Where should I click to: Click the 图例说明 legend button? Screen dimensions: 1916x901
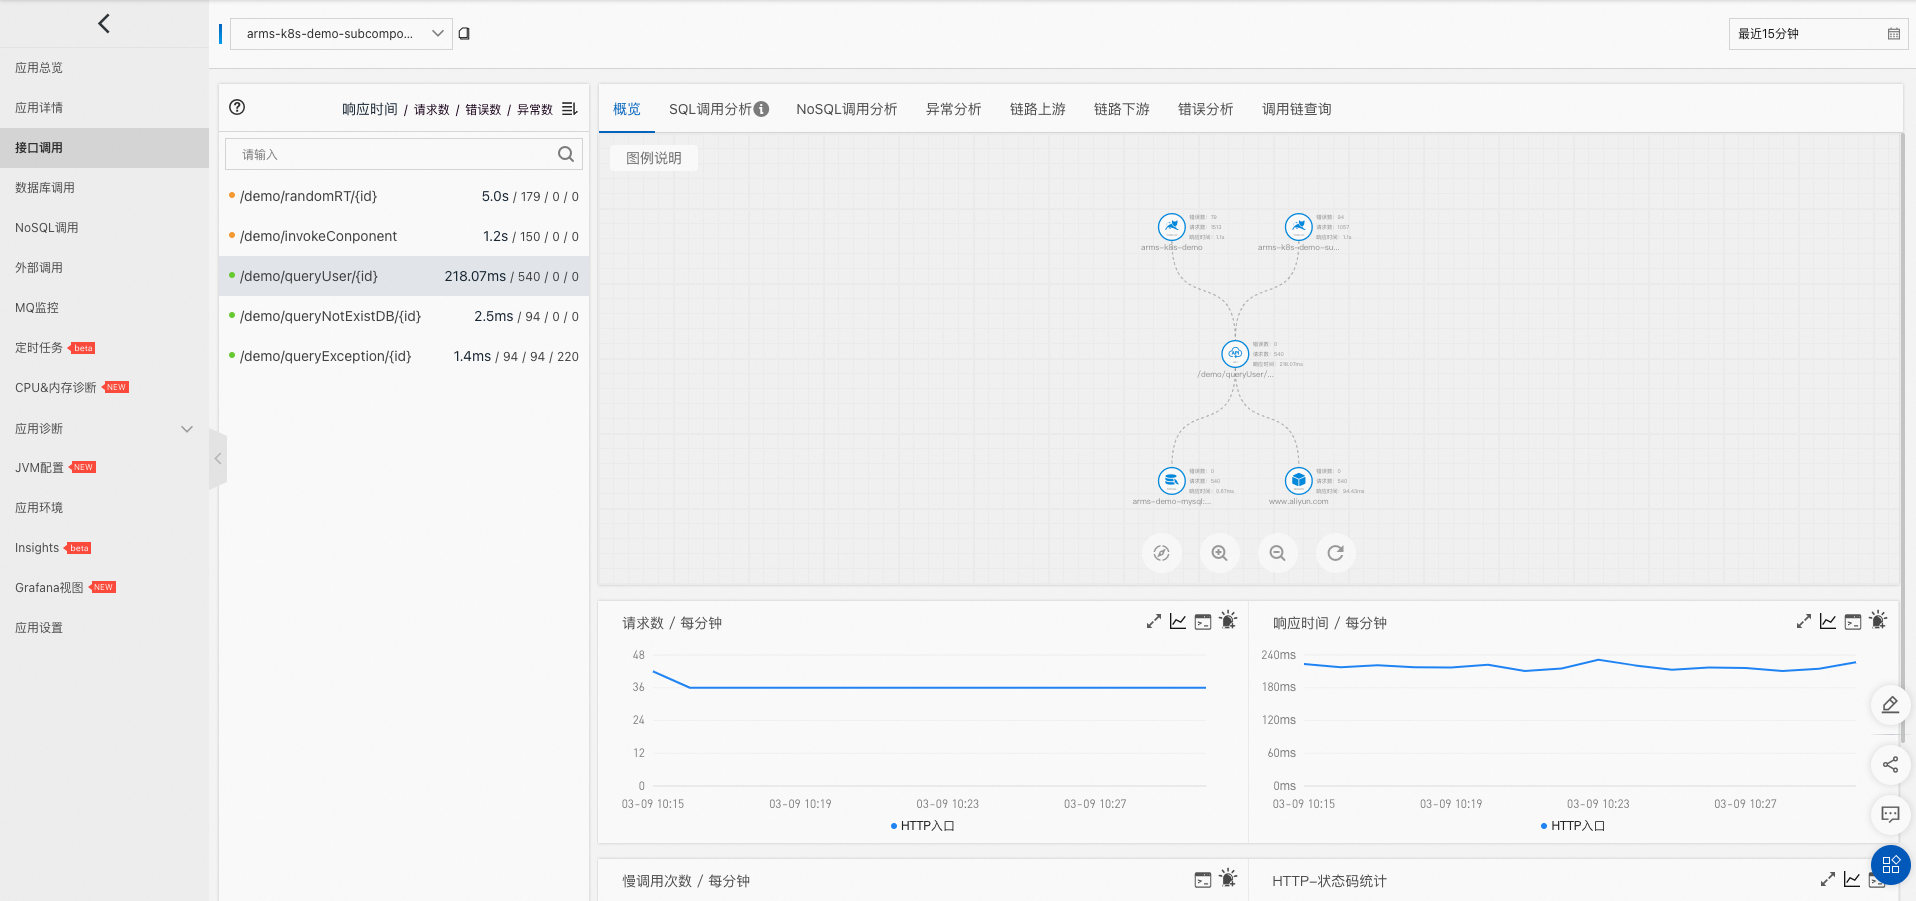point(654,158)
